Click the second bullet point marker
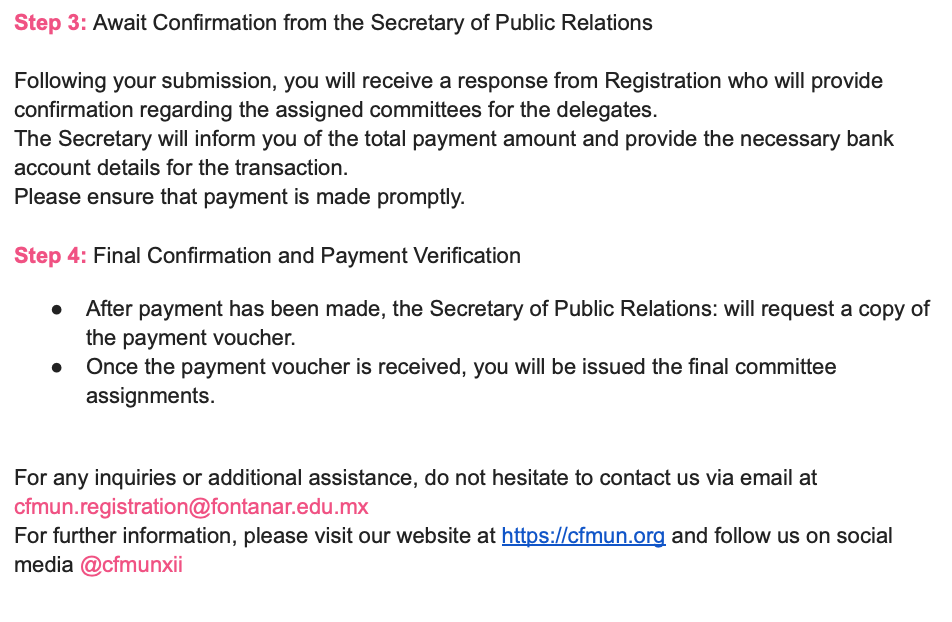Screen dimensions: 952x622 58,368
